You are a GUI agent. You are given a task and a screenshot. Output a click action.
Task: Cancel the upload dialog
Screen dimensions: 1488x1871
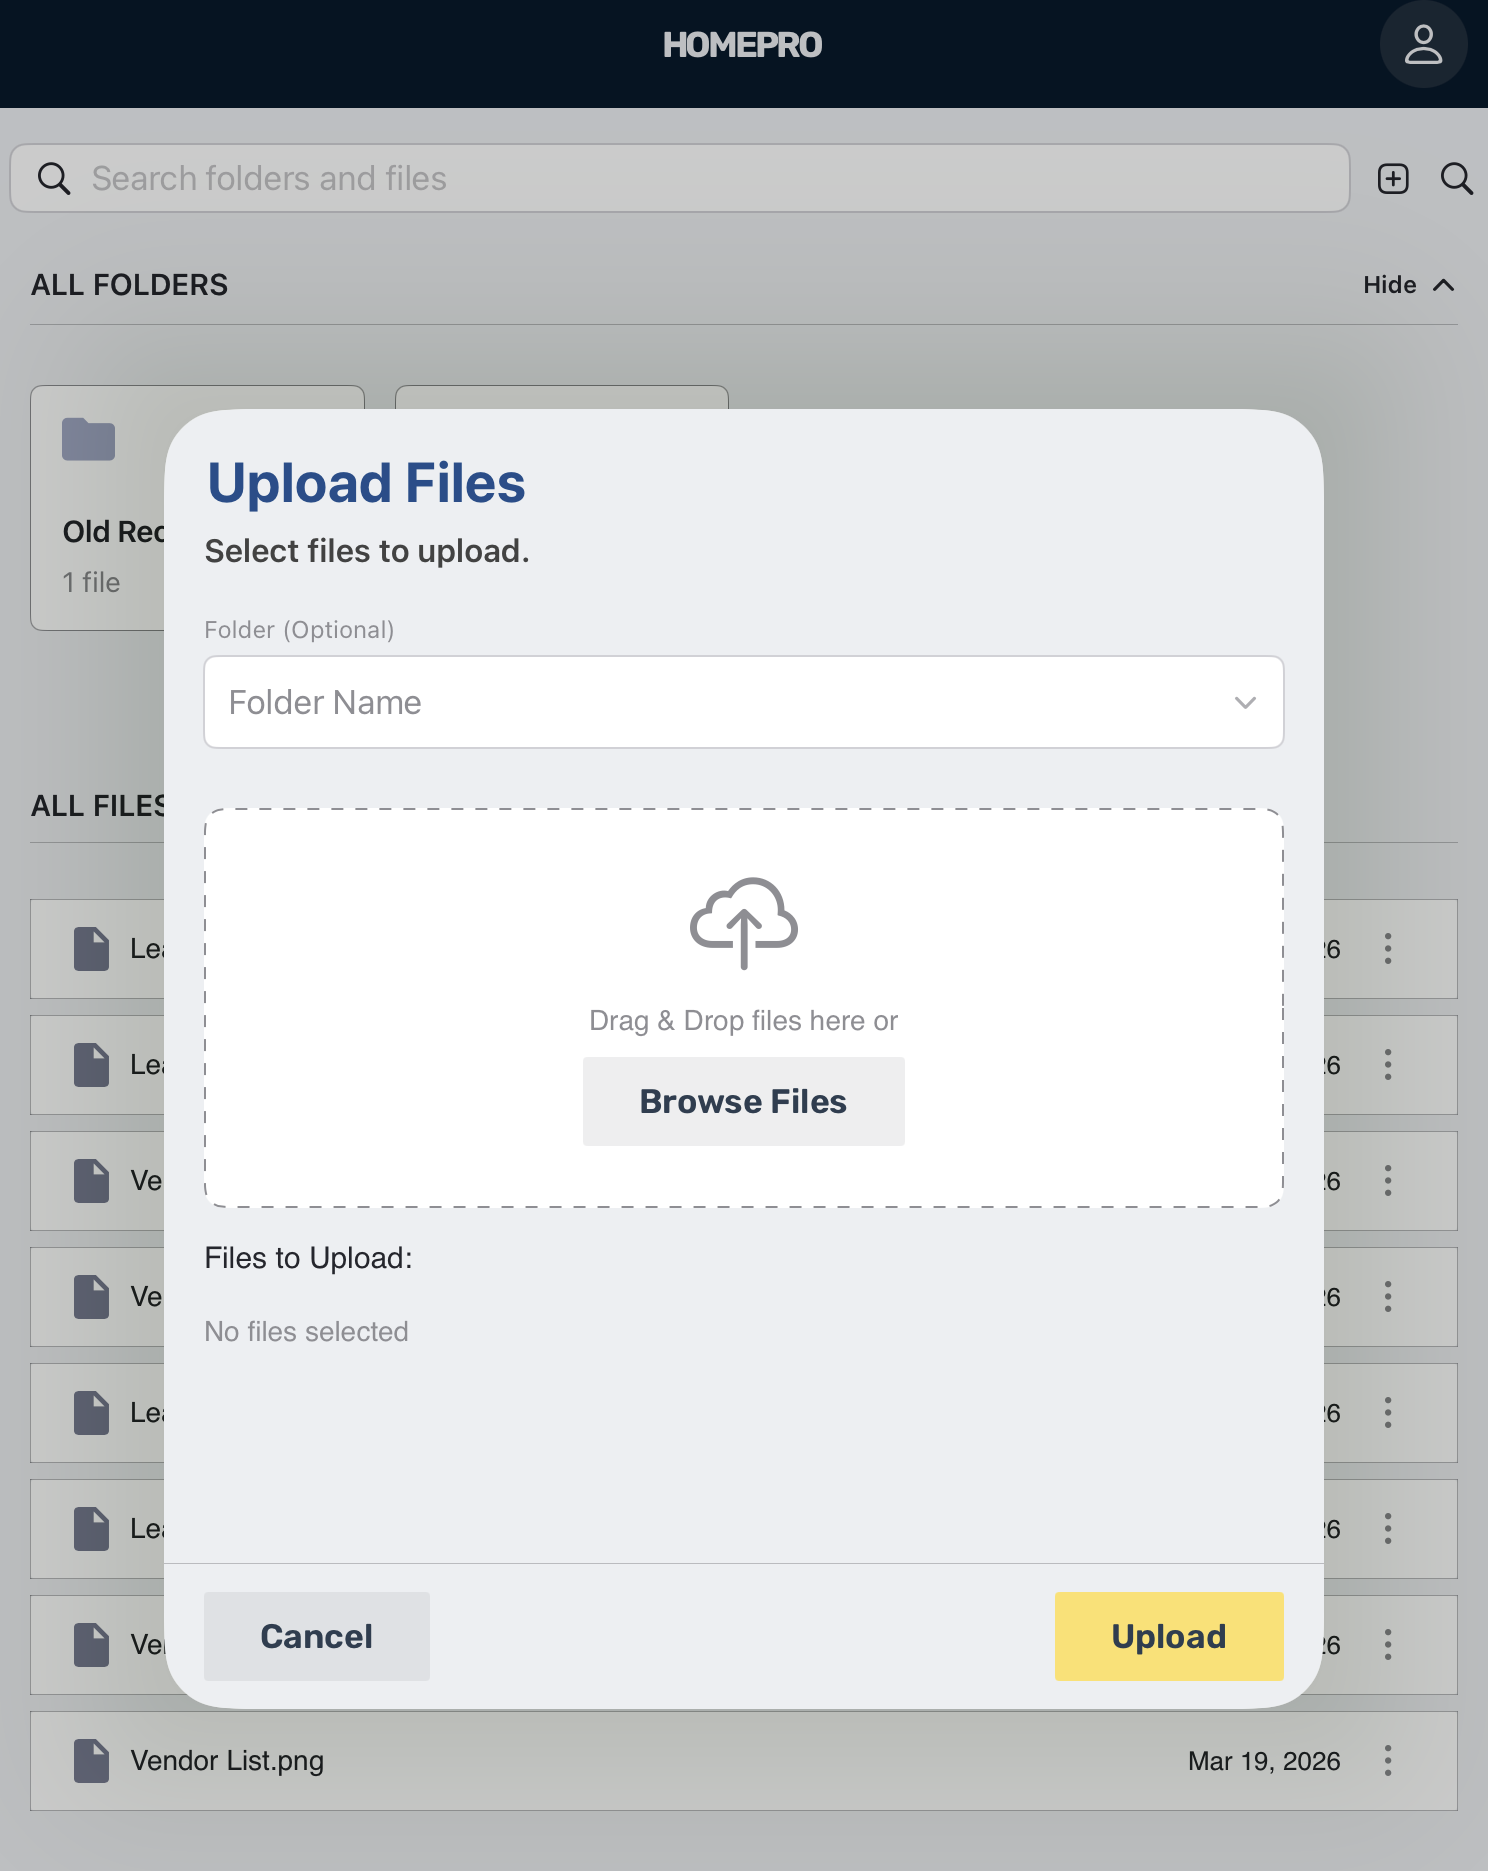317,1636
